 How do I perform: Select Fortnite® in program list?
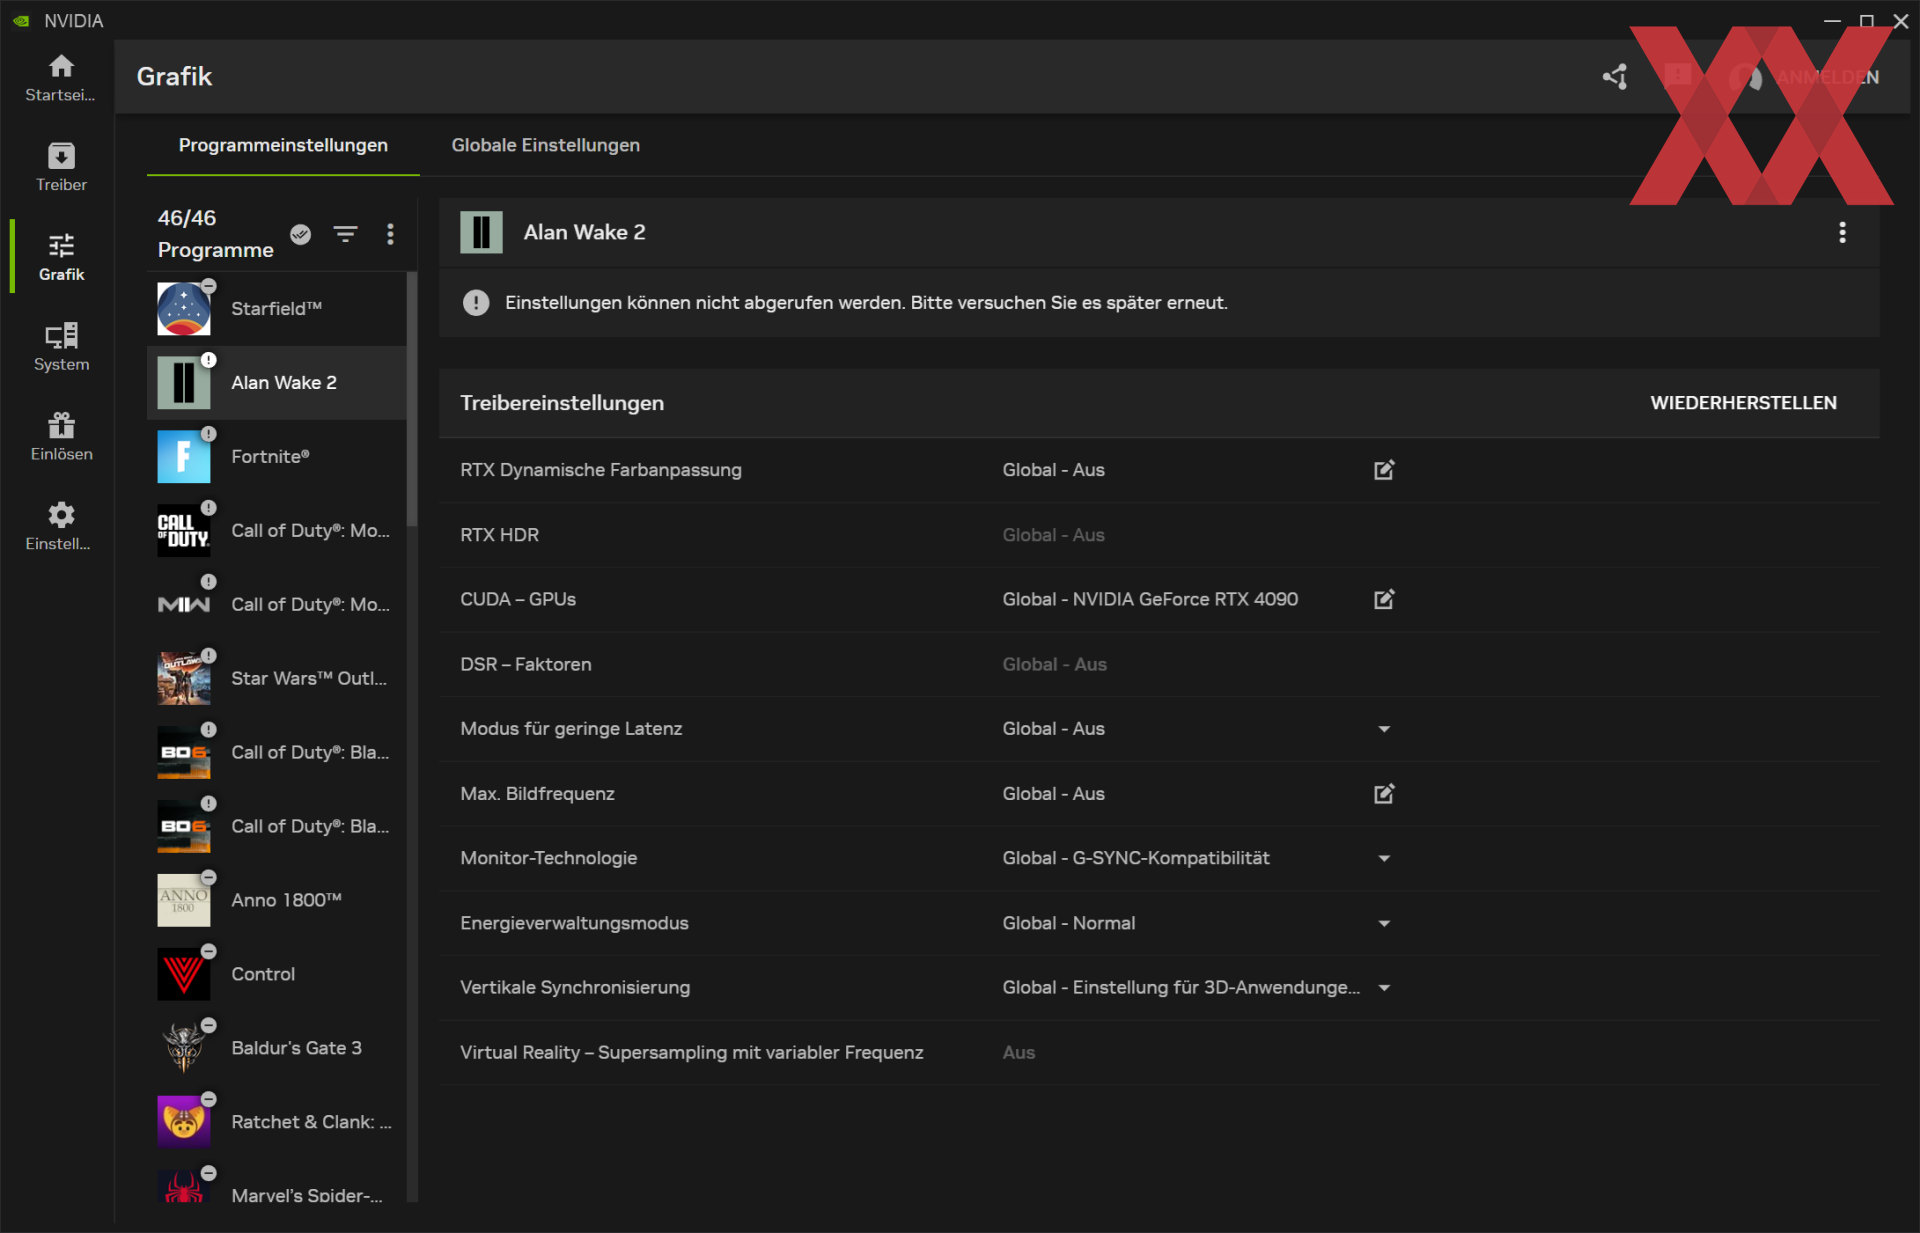pos(277,457)
